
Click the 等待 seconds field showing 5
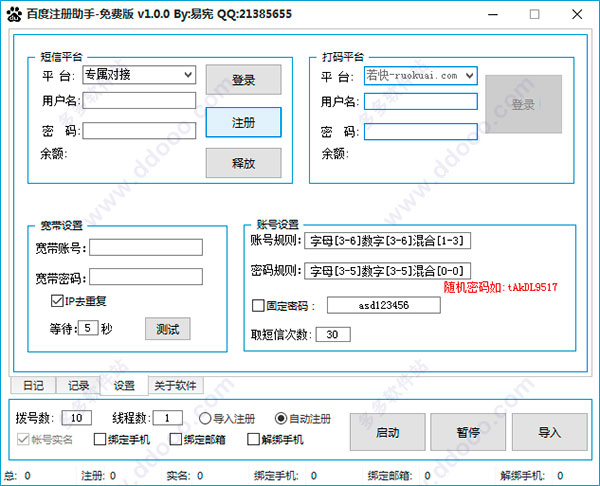point(88,328)
